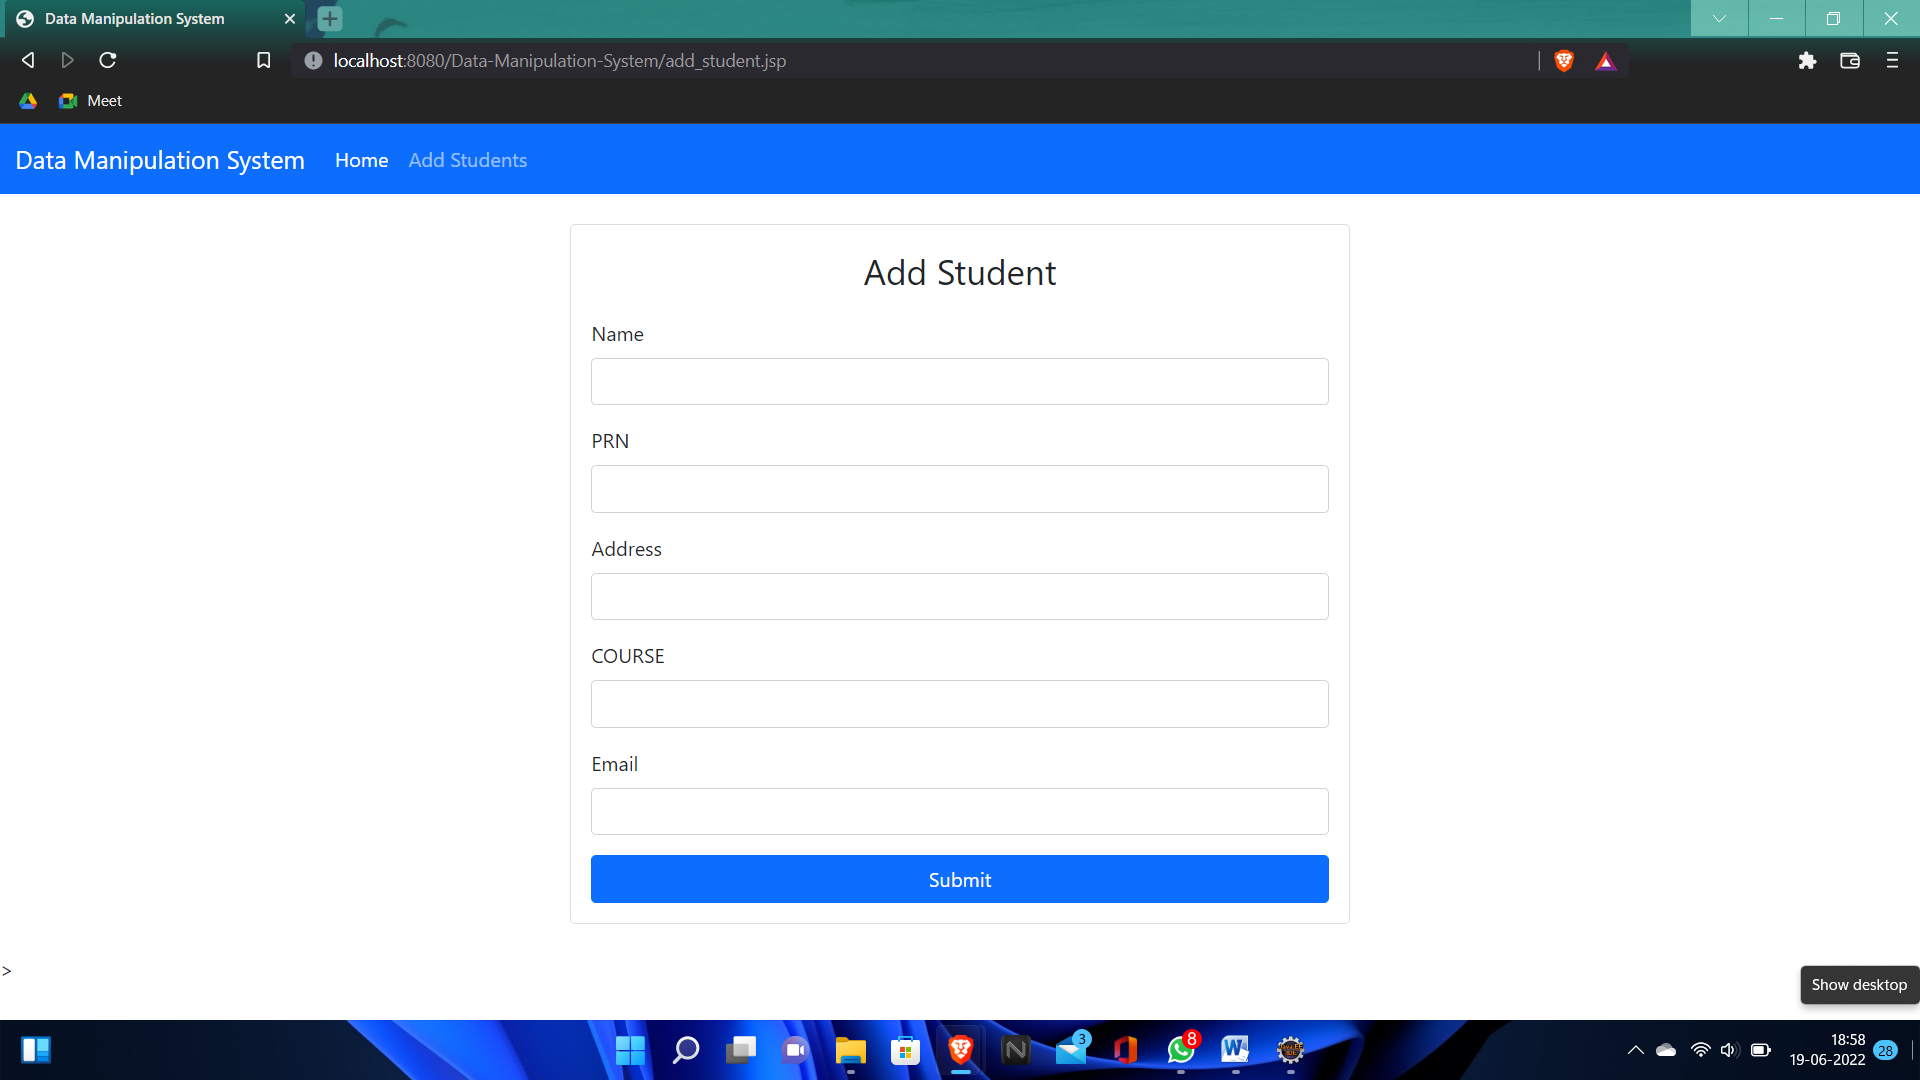This screenshot has width=1920, height=1080.
Task: Open Widgets panel on taskbar
Action: (36, 1050)
